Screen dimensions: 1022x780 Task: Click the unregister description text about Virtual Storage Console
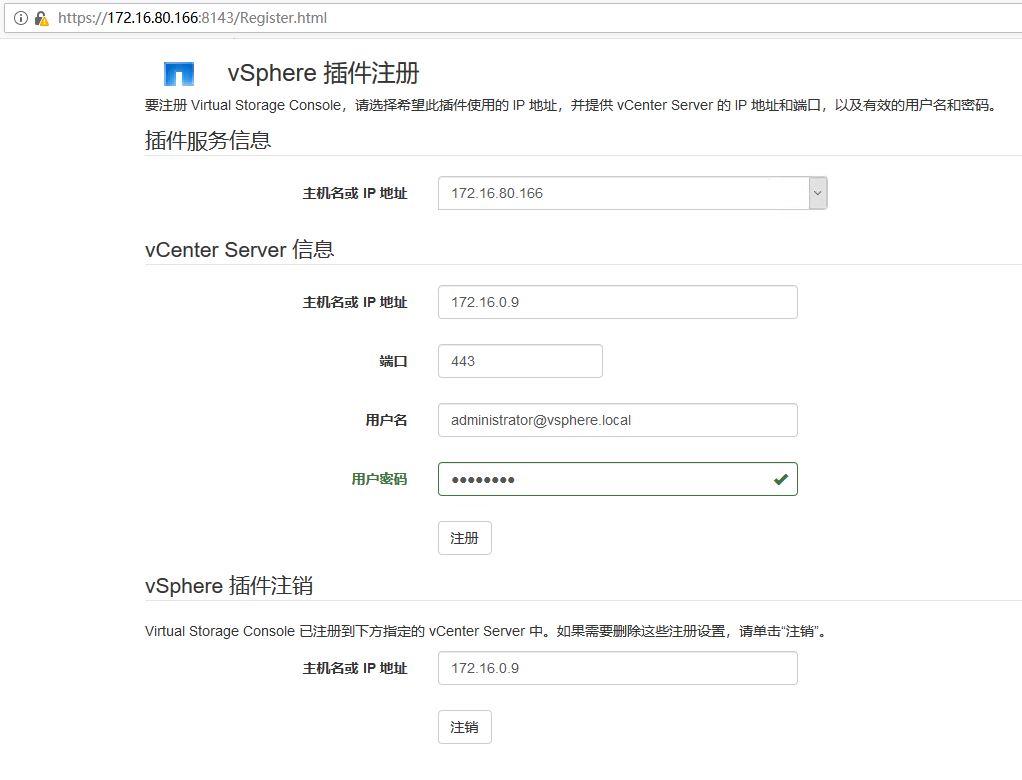486,631
